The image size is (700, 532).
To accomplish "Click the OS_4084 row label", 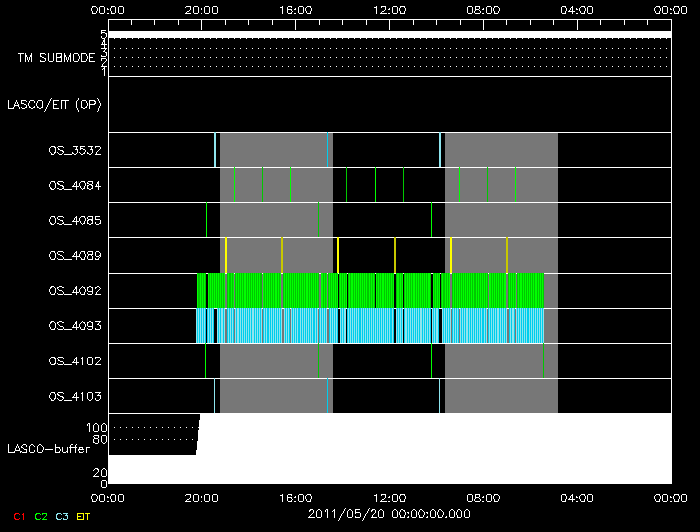I will 75,185.
